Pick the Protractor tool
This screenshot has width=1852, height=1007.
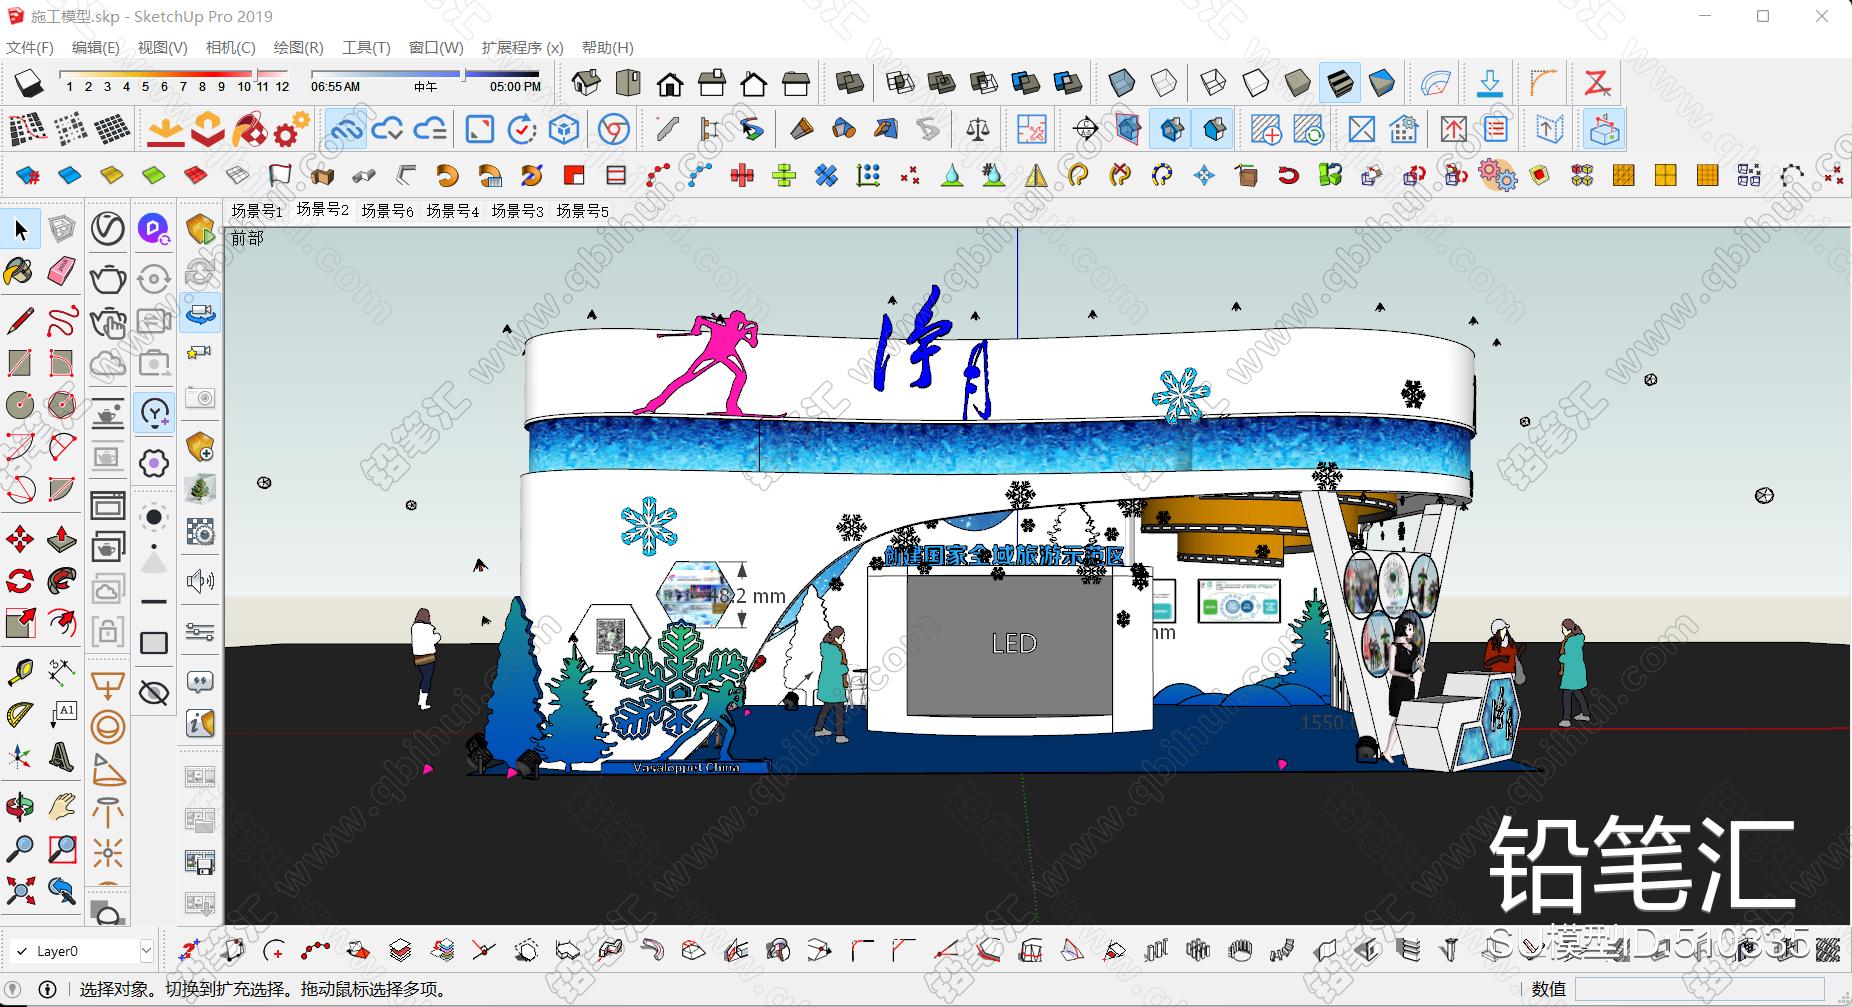pyautogui.click(x=20, y=714)
